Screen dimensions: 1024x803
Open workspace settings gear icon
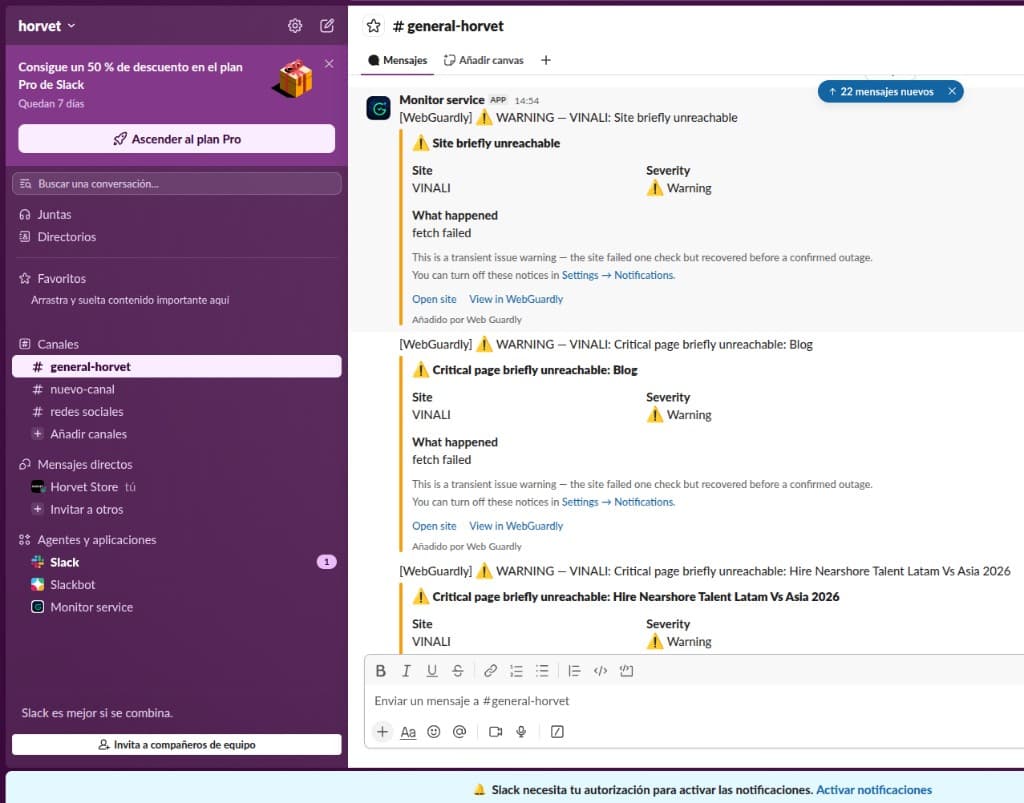pos(295,25)
